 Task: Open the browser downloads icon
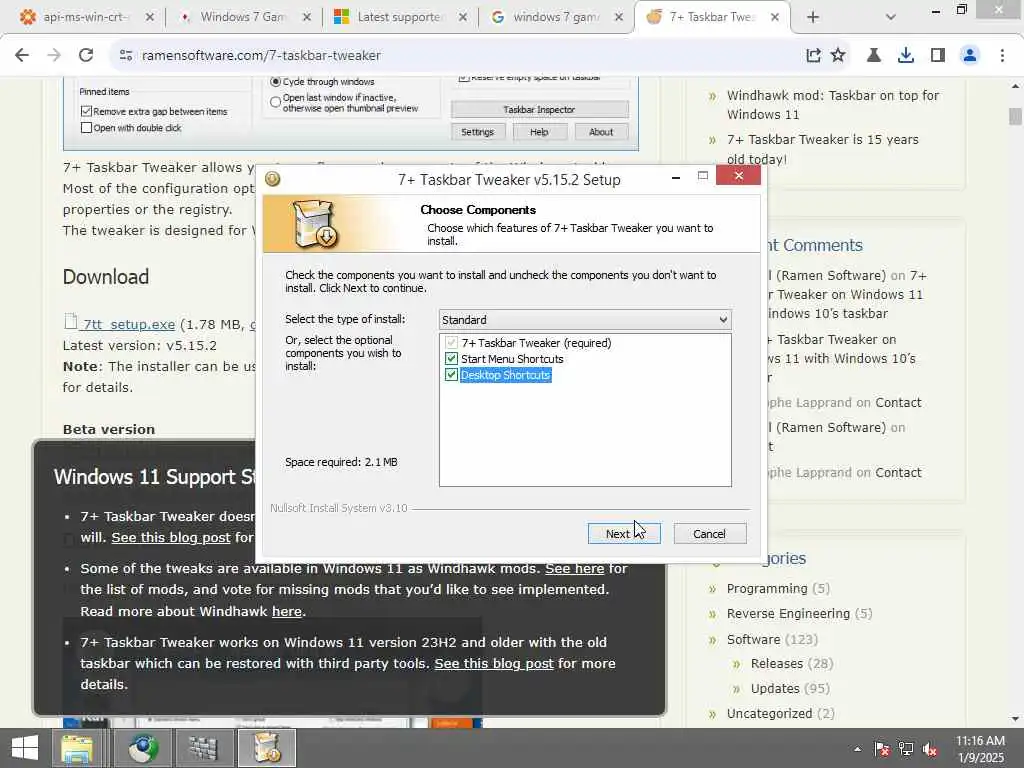click(x=906, y=56)
